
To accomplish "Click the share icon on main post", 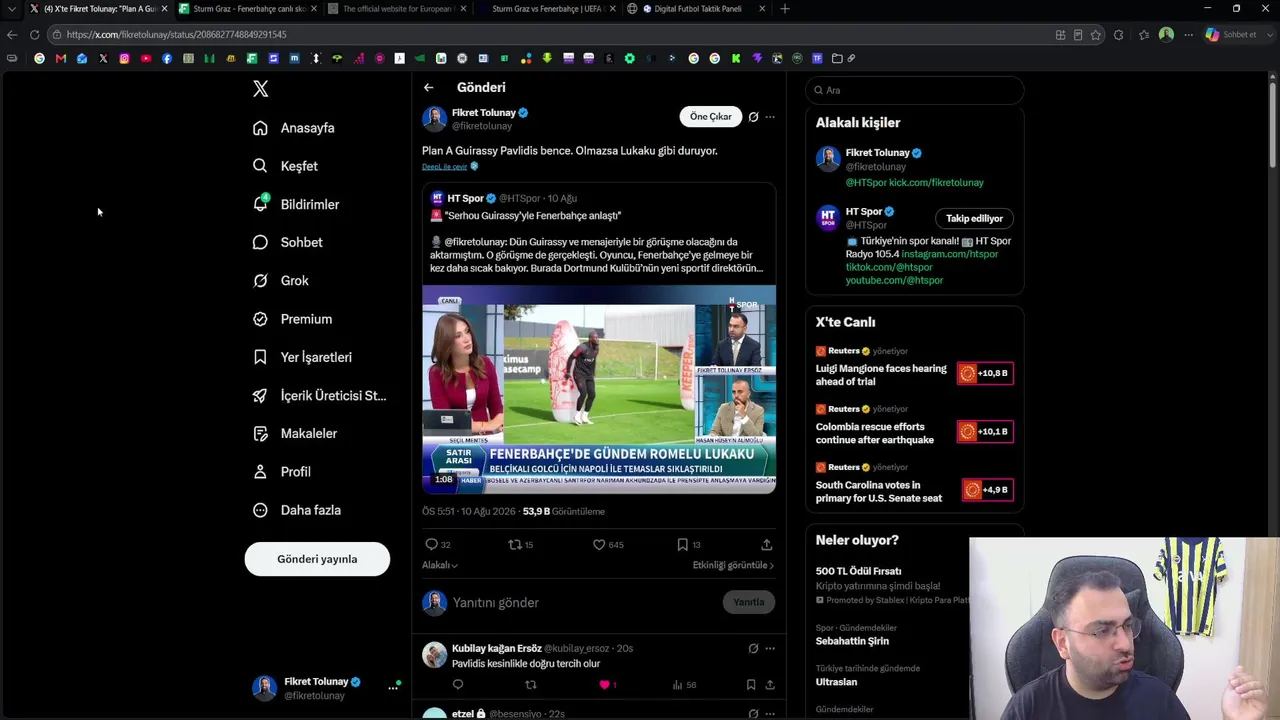I will 766,545.
